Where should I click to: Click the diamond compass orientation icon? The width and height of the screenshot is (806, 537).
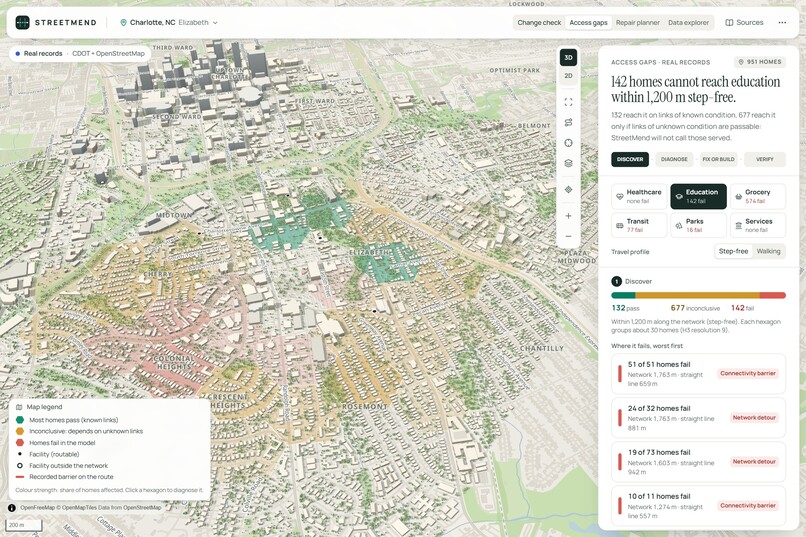(568, 190)
